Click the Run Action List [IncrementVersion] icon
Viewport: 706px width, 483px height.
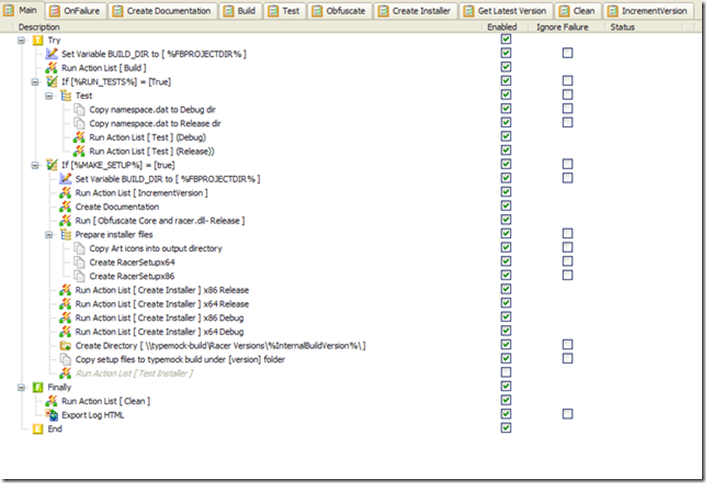[66, 193]
